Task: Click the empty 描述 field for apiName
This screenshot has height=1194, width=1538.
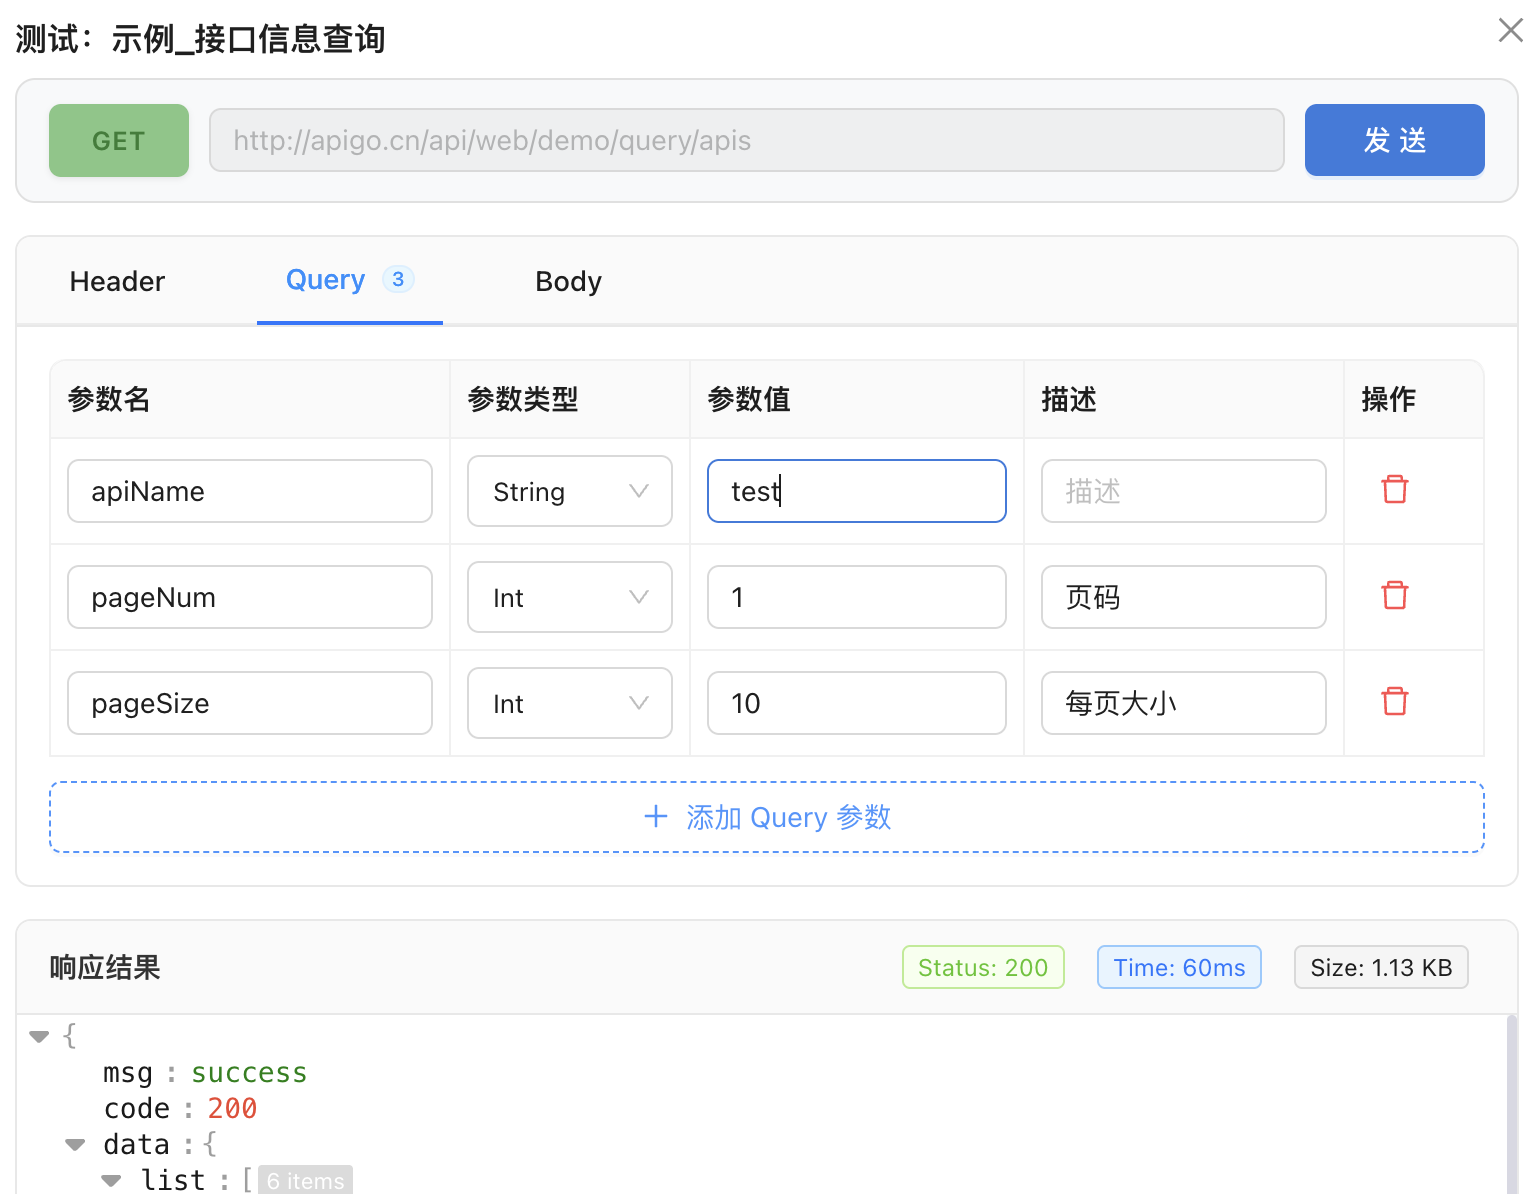Action: (x=1184, y=491)
